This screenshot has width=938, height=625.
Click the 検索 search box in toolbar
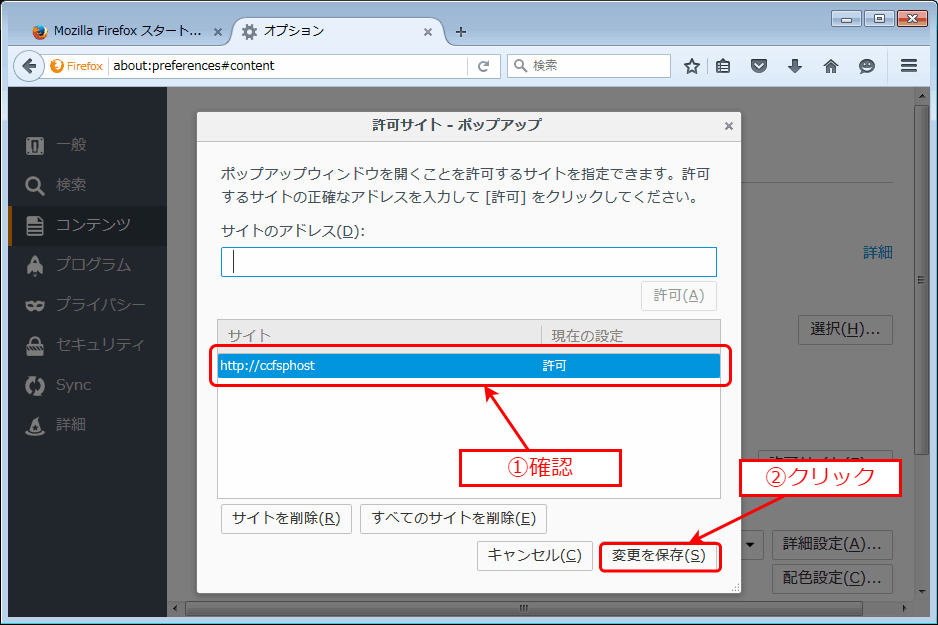tap(589, 66)
